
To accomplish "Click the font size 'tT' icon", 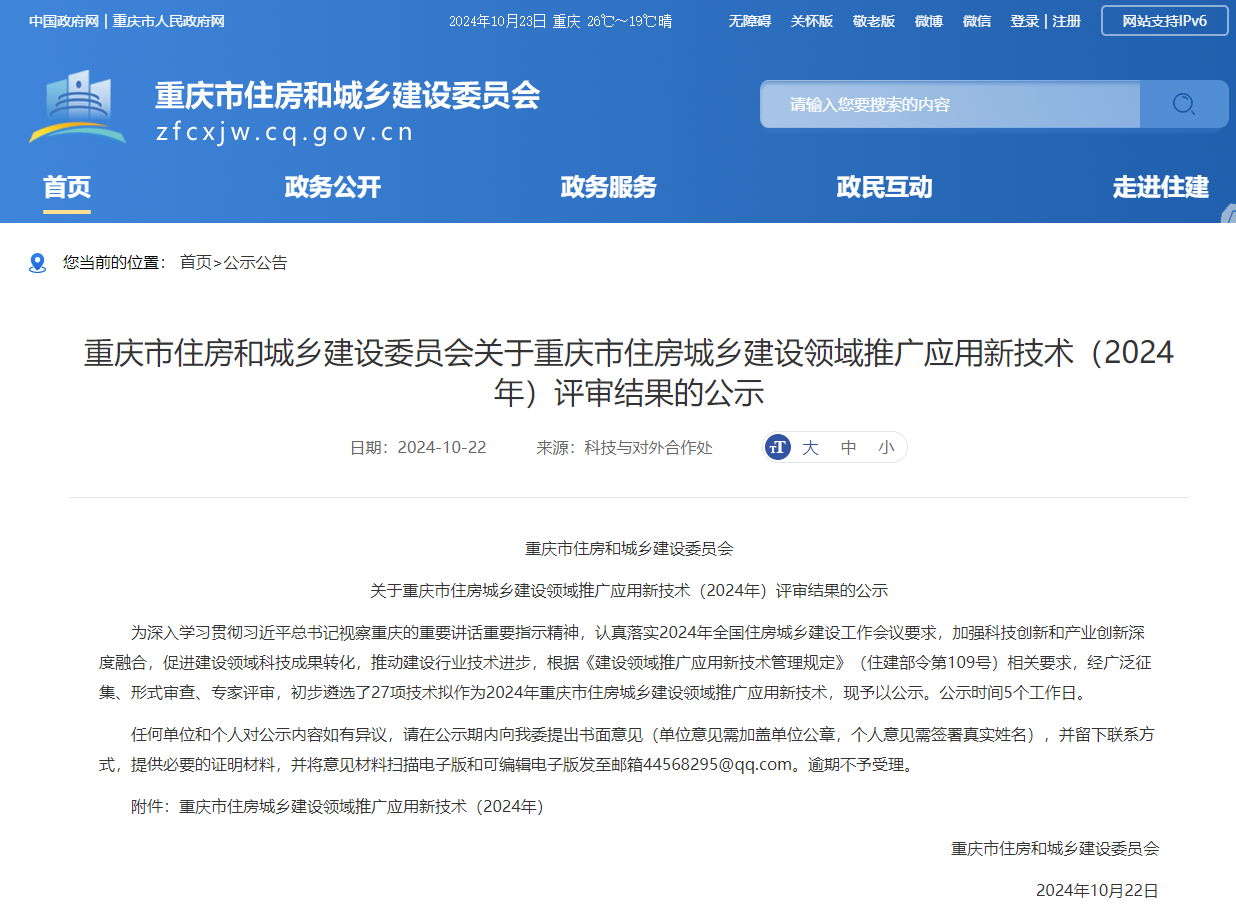I will point(778,447).
